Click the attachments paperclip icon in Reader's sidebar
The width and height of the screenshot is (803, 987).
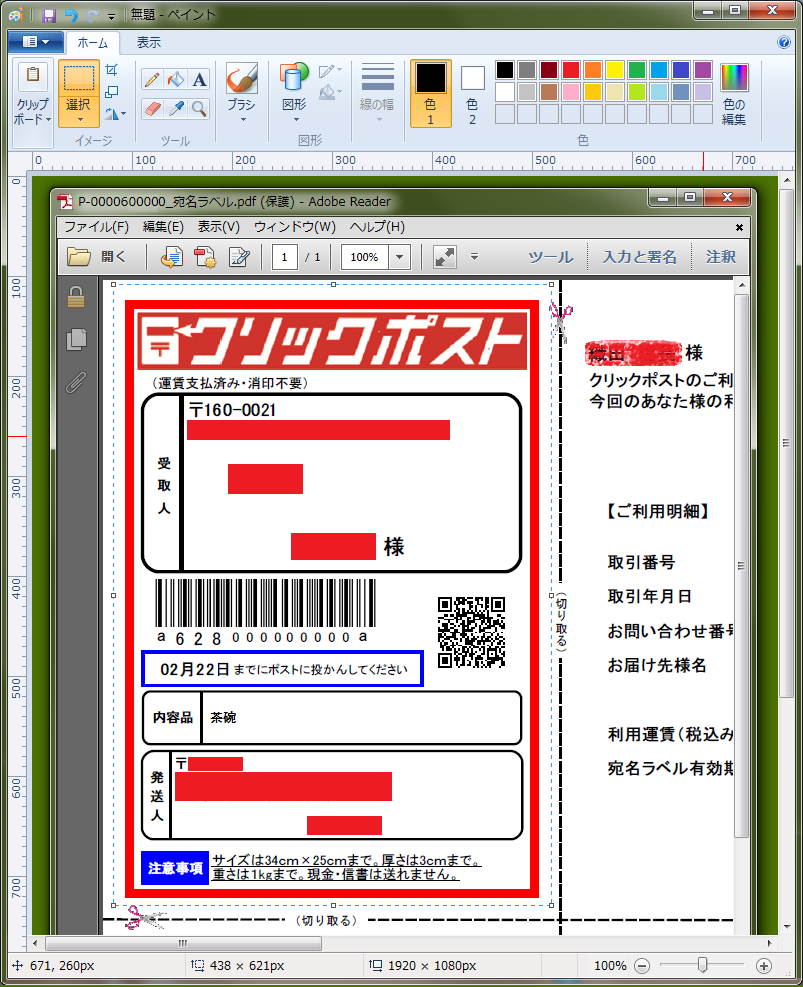[76, 383]
